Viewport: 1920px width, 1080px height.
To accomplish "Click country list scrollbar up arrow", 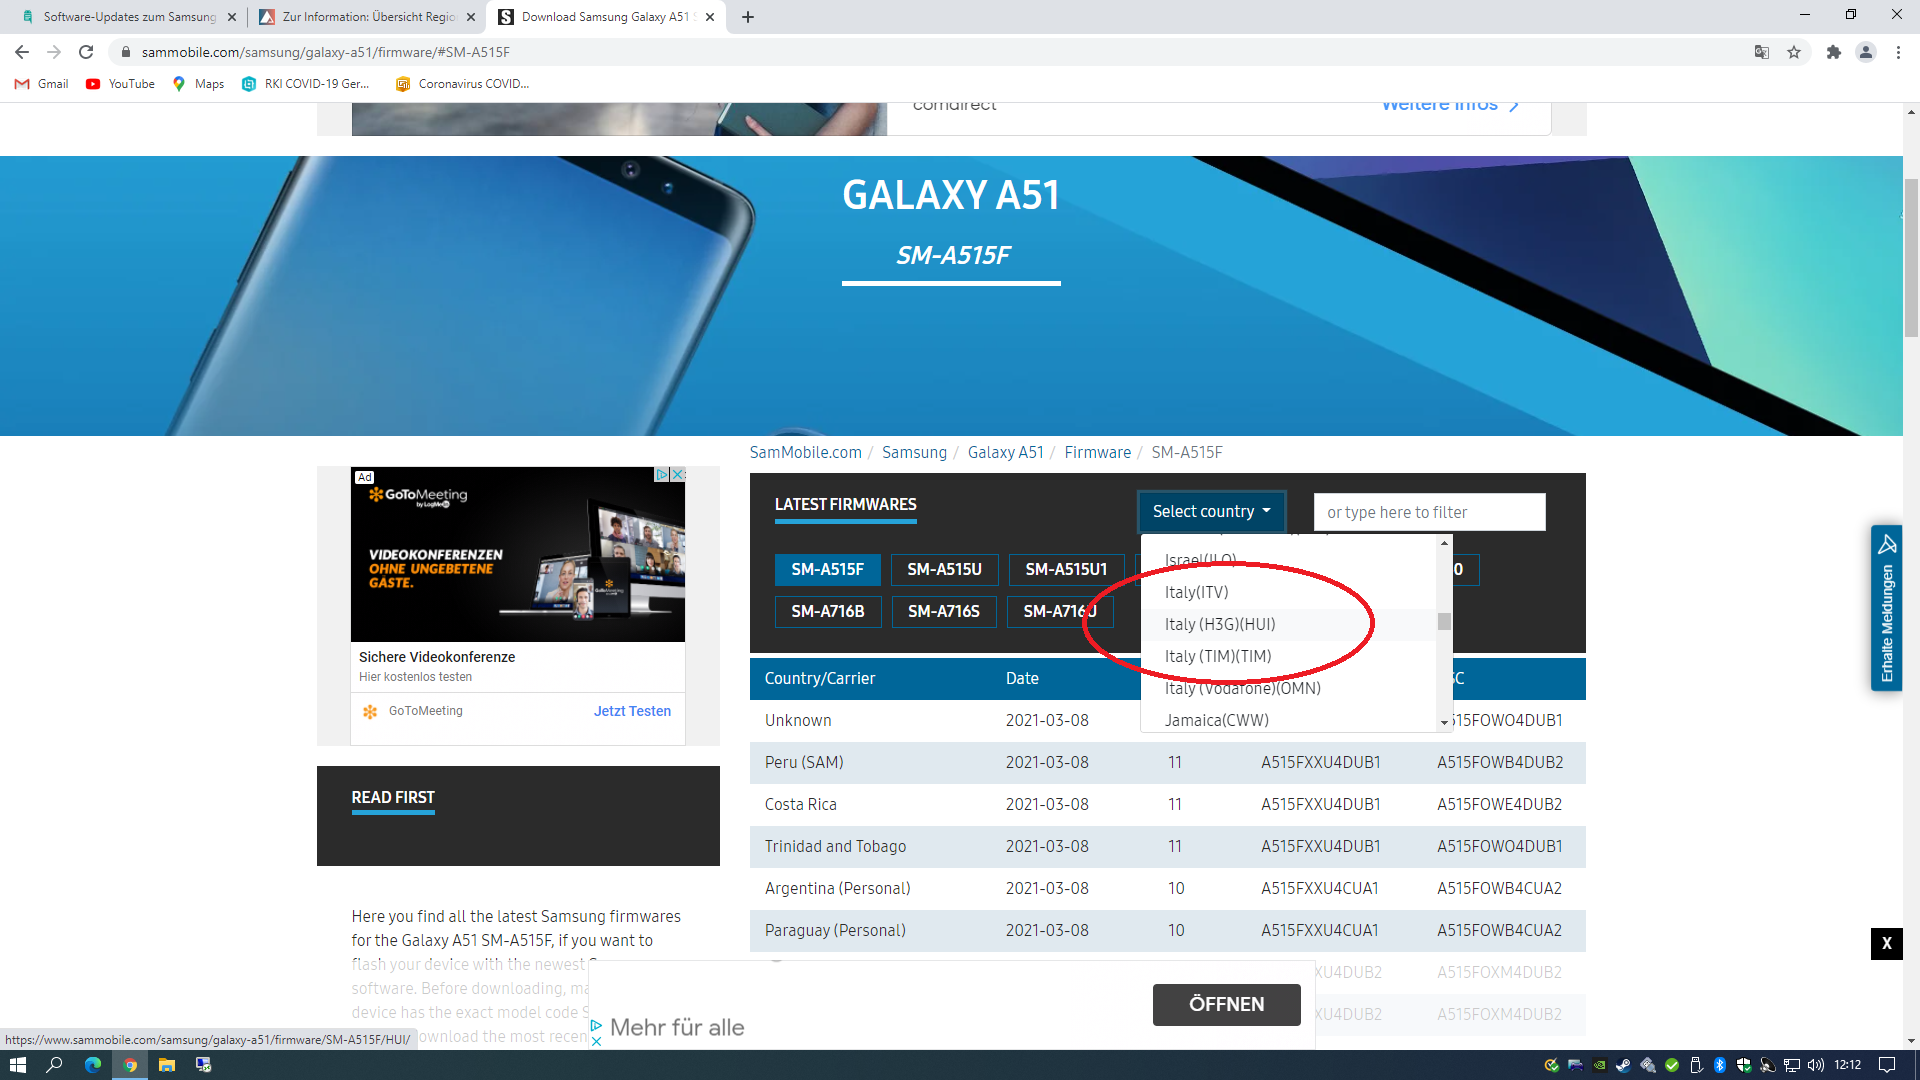I will point(1444,543).
